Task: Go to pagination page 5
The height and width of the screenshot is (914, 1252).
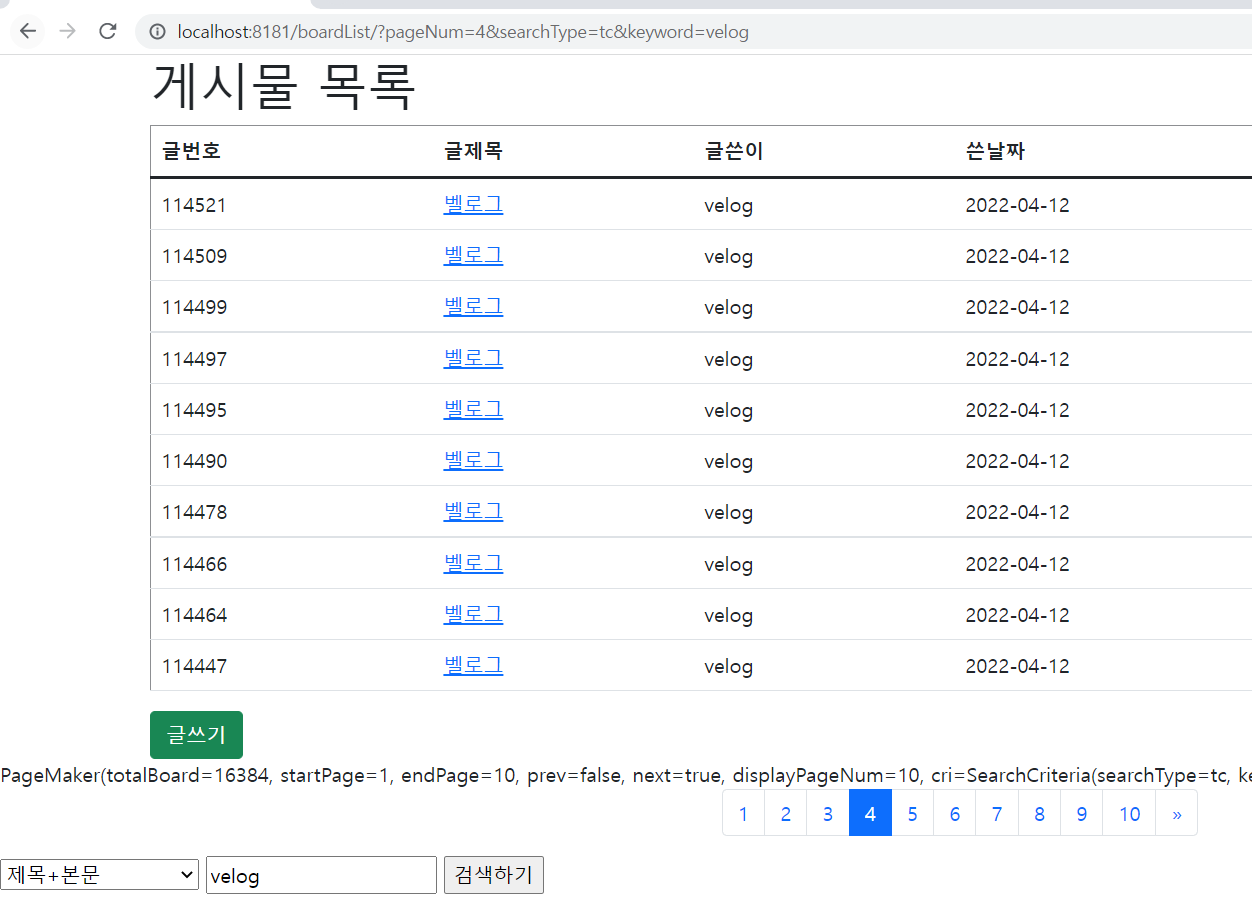Action: (x=912, y=813)
